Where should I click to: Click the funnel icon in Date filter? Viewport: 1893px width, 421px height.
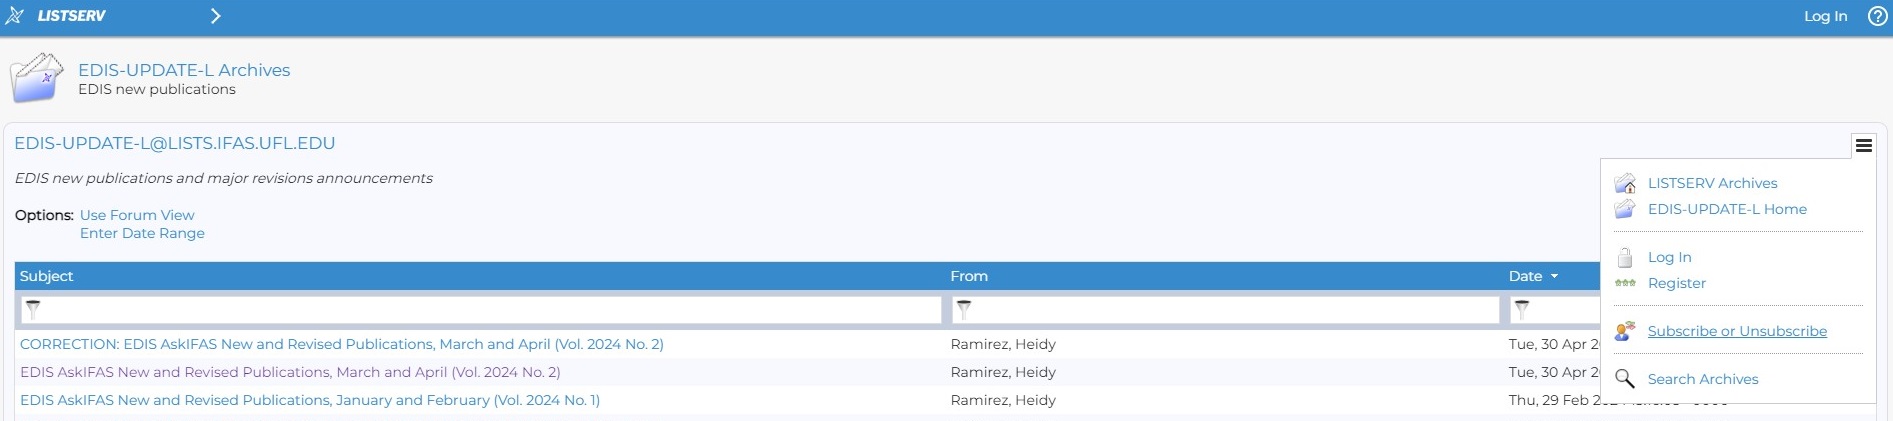click(1522, 310)
